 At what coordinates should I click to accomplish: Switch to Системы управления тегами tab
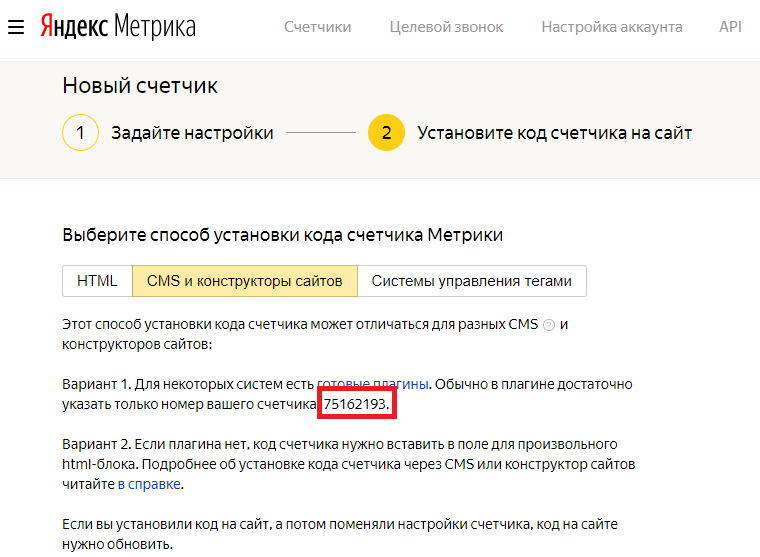tap(472, 281)
